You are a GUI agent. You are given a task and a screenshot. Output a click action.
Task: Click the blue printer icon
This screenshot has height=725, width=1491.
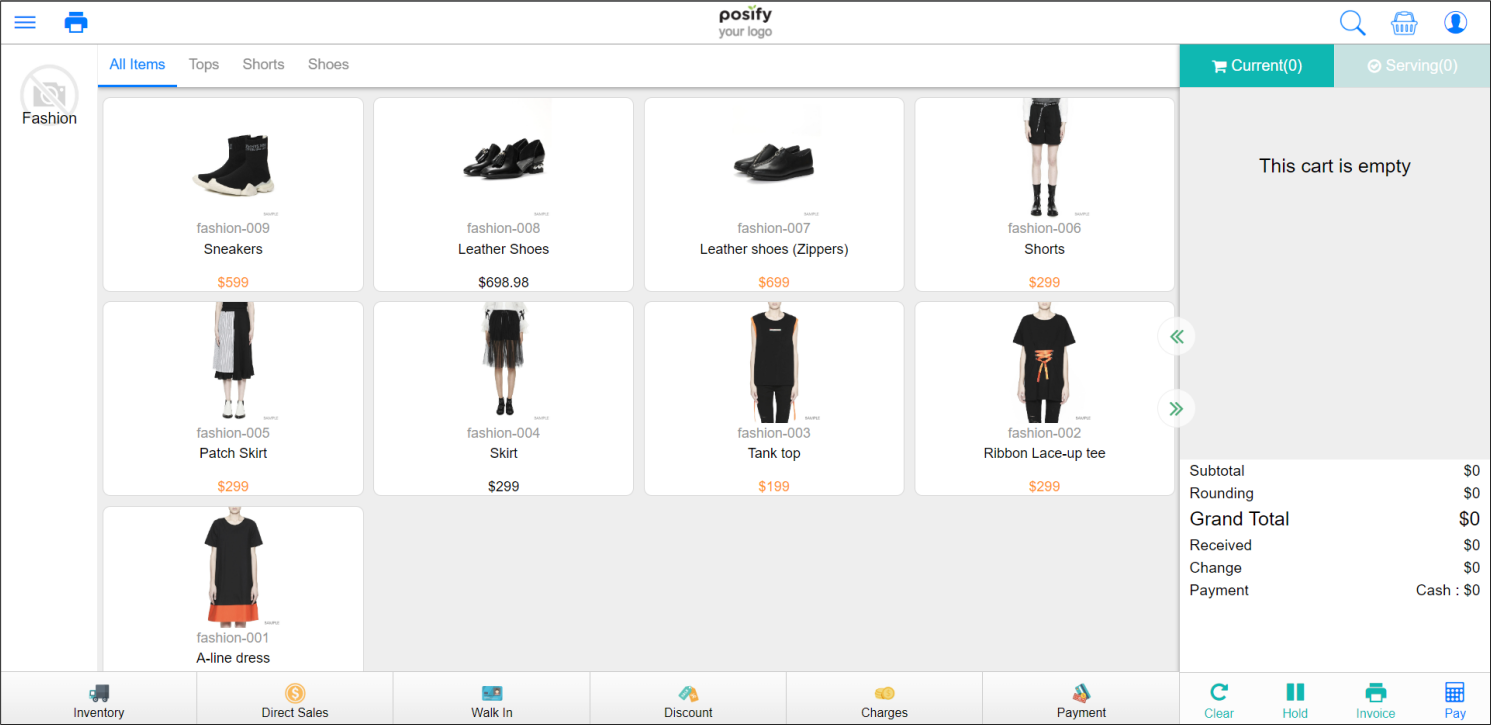coord(76,22)
